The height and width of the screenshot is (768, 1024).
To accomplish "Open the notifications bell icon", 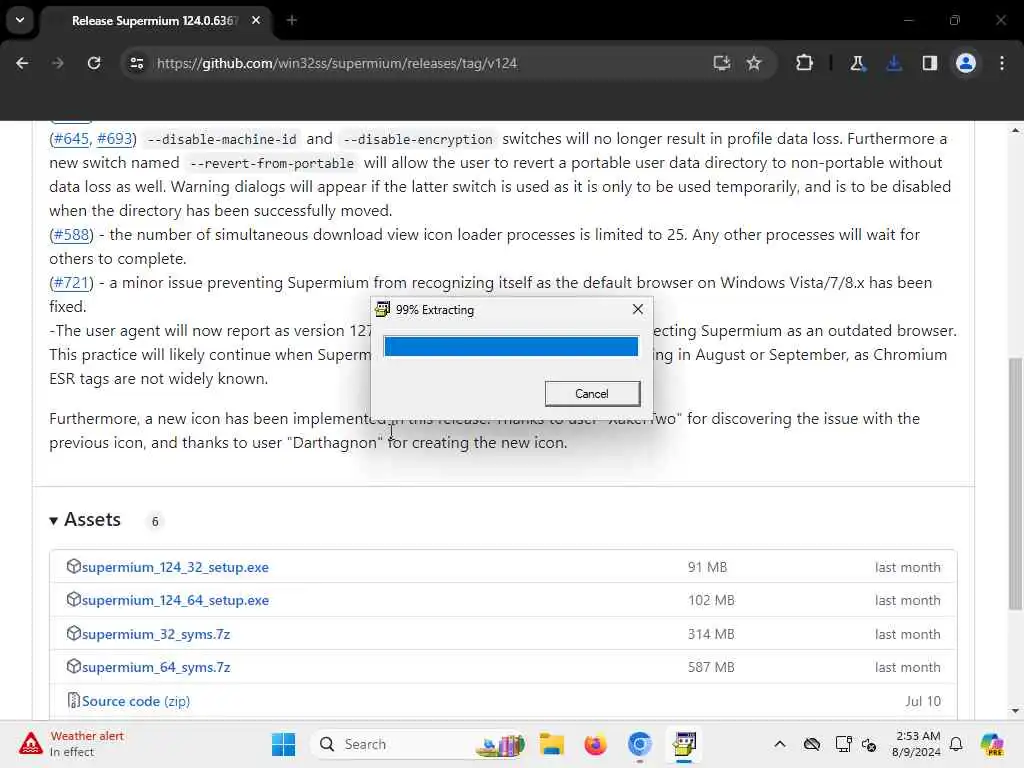I will click(x=956, y=744).
